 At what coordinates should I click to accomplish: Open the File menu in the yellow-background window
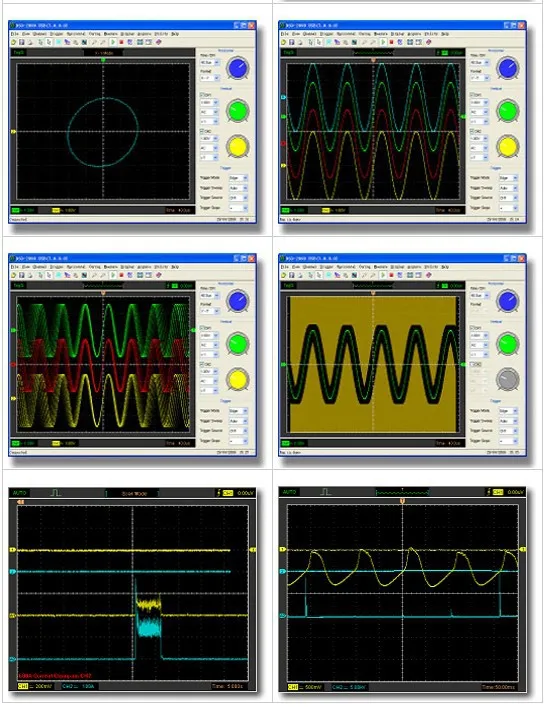(x=285, y=267)
